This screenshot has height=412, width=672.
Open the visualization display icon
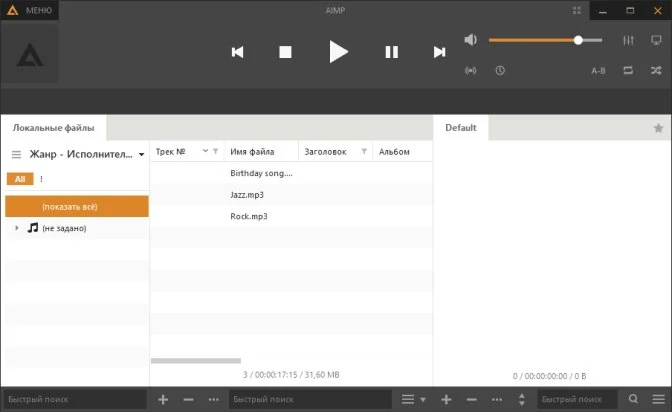click(x=656, y=40)
